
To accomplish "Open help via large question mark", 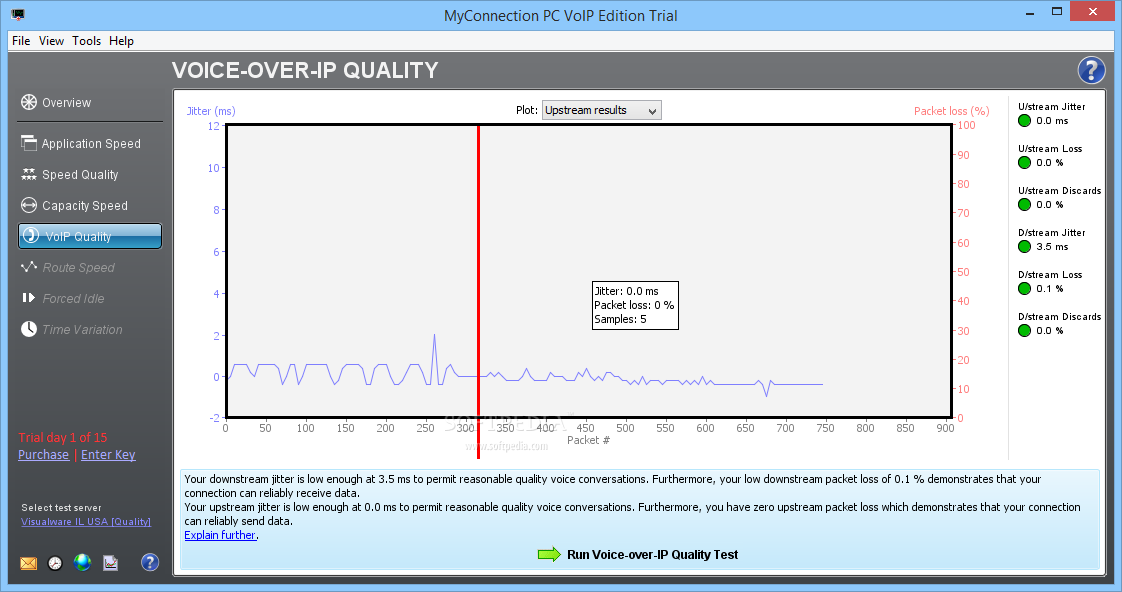I will [x=1091, y=70].
